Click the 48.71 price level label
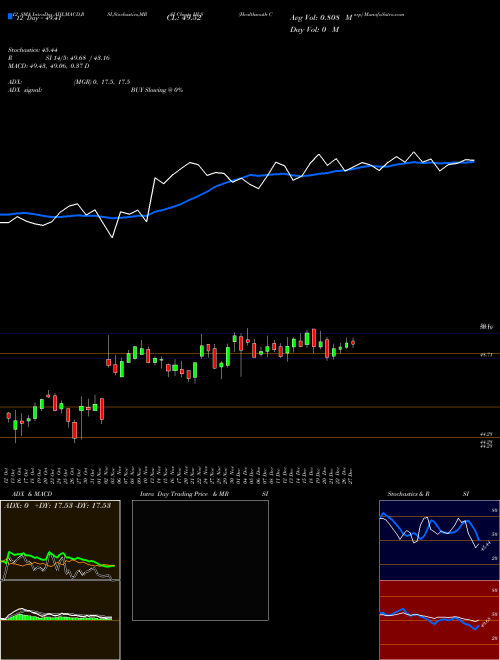This screenshot has height=660, width=500. [x=486, y=355]
